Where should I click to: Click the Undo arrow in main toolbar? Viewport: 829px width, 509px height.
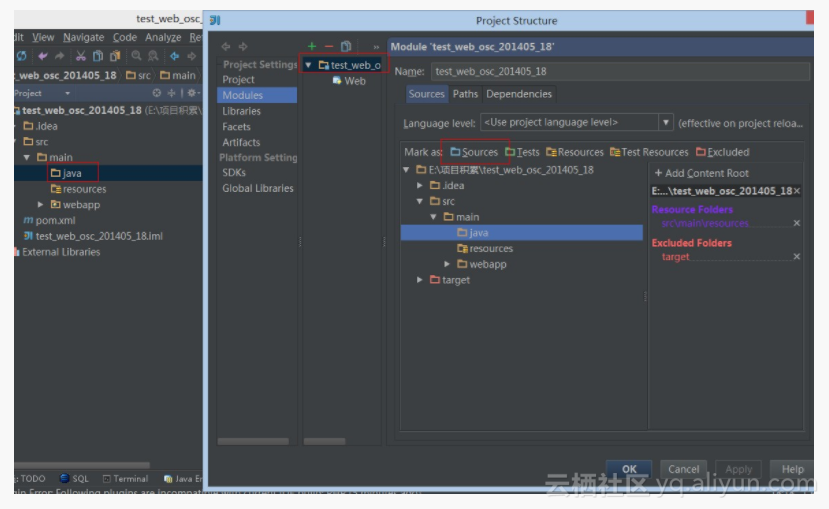(42, 55)
